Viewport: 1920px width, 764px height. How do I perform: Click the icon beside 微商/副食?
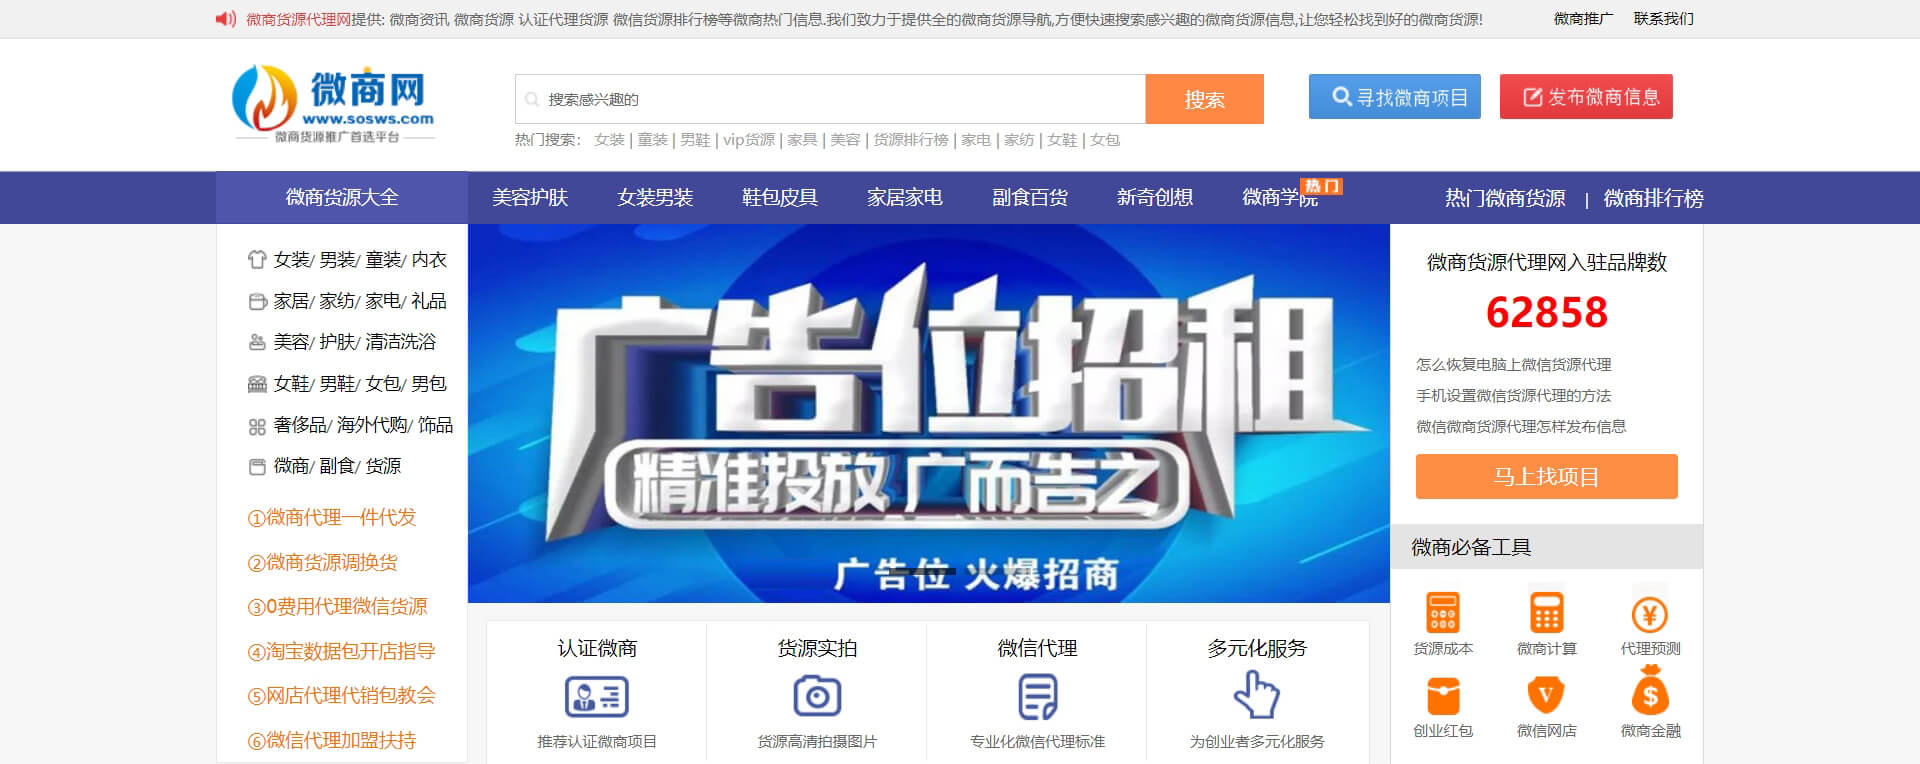click(257, 467)
